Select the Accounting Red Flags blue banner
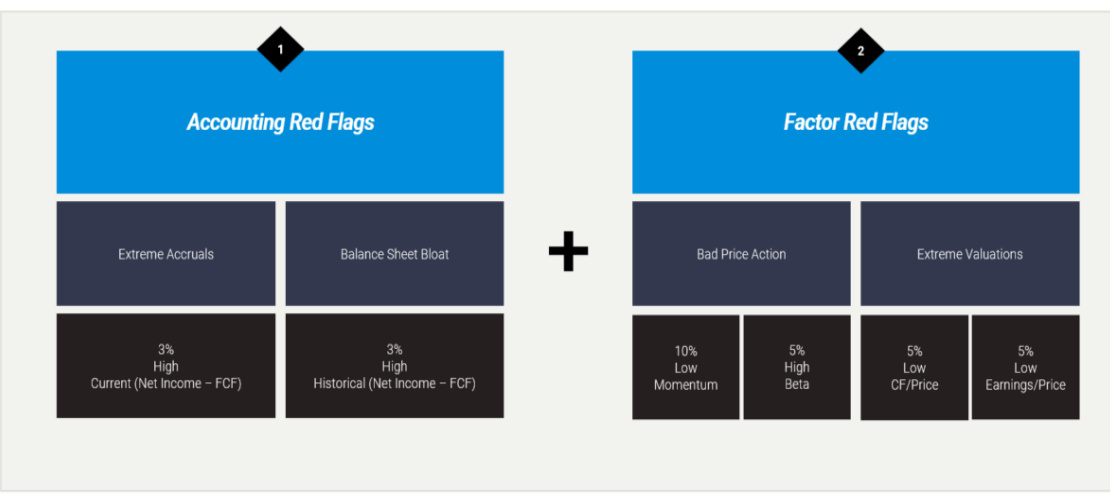 tap(280, 122)
